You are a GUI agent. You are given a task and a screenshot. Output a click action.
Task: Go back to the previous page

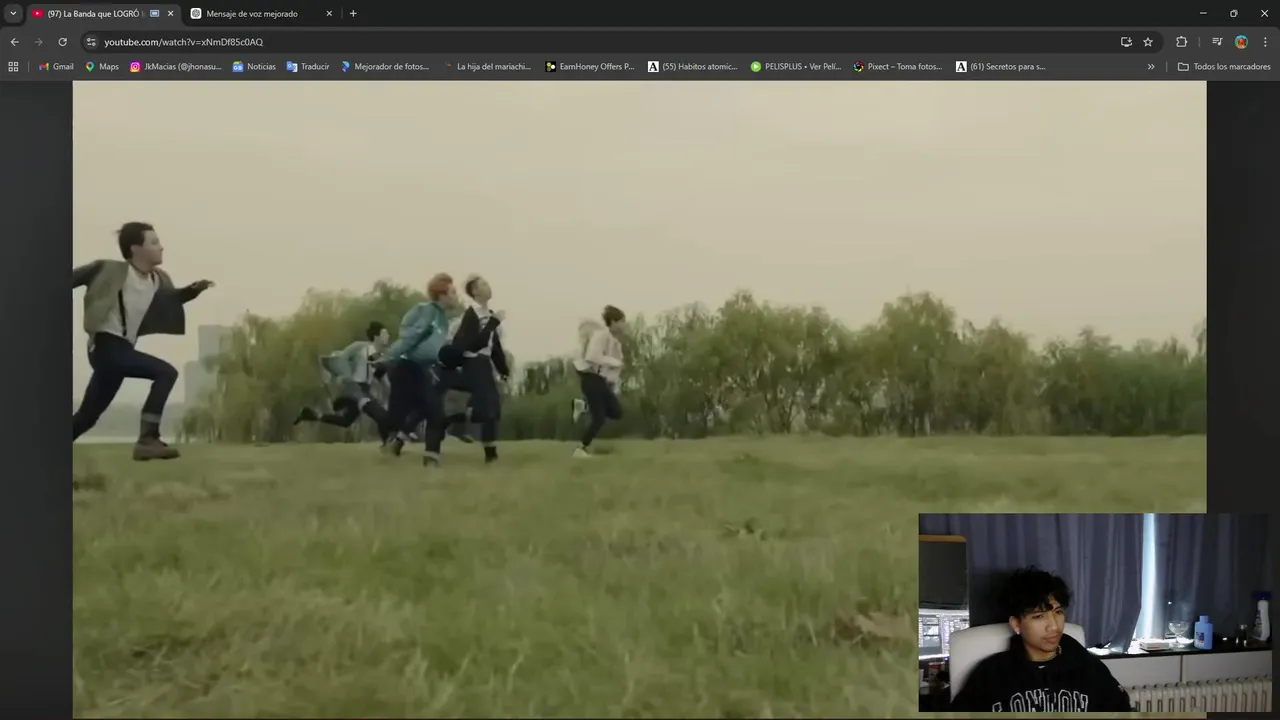tap(14, 42)
